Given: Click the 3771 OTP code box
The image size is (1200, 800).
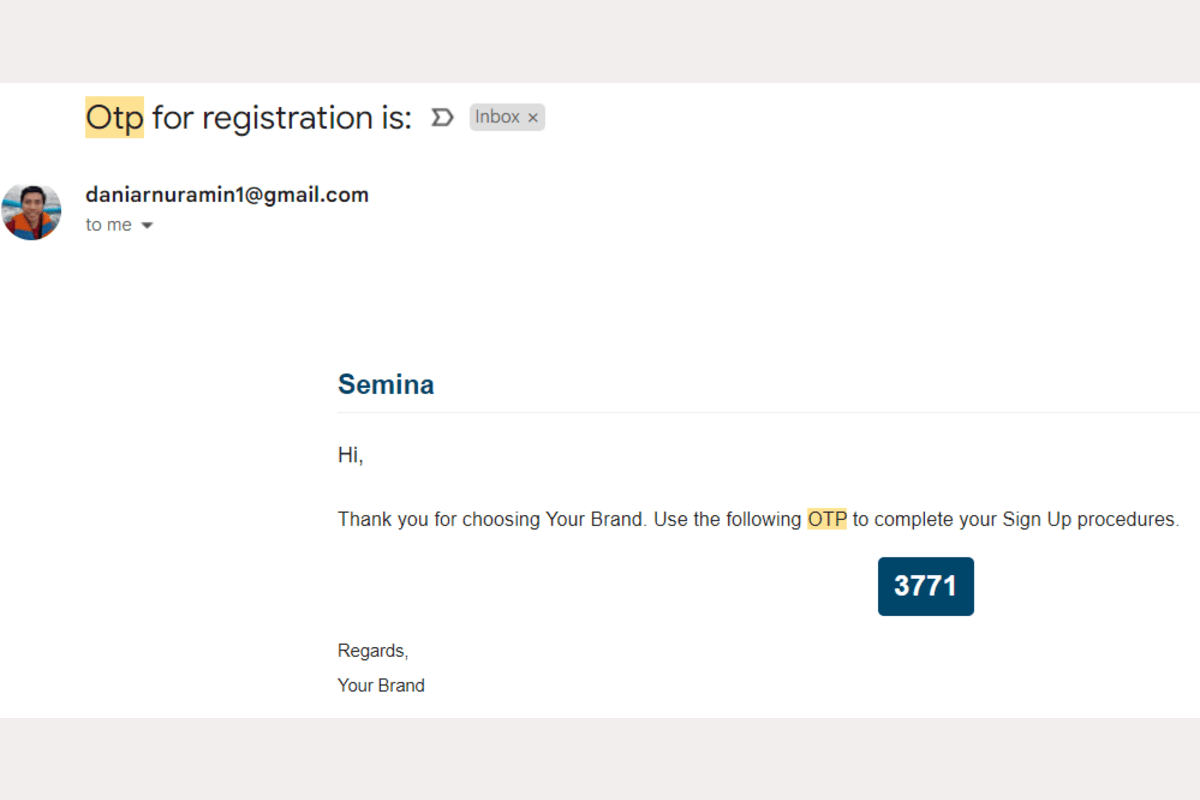Looking at the screenshot, I should [x=925, y=586].
